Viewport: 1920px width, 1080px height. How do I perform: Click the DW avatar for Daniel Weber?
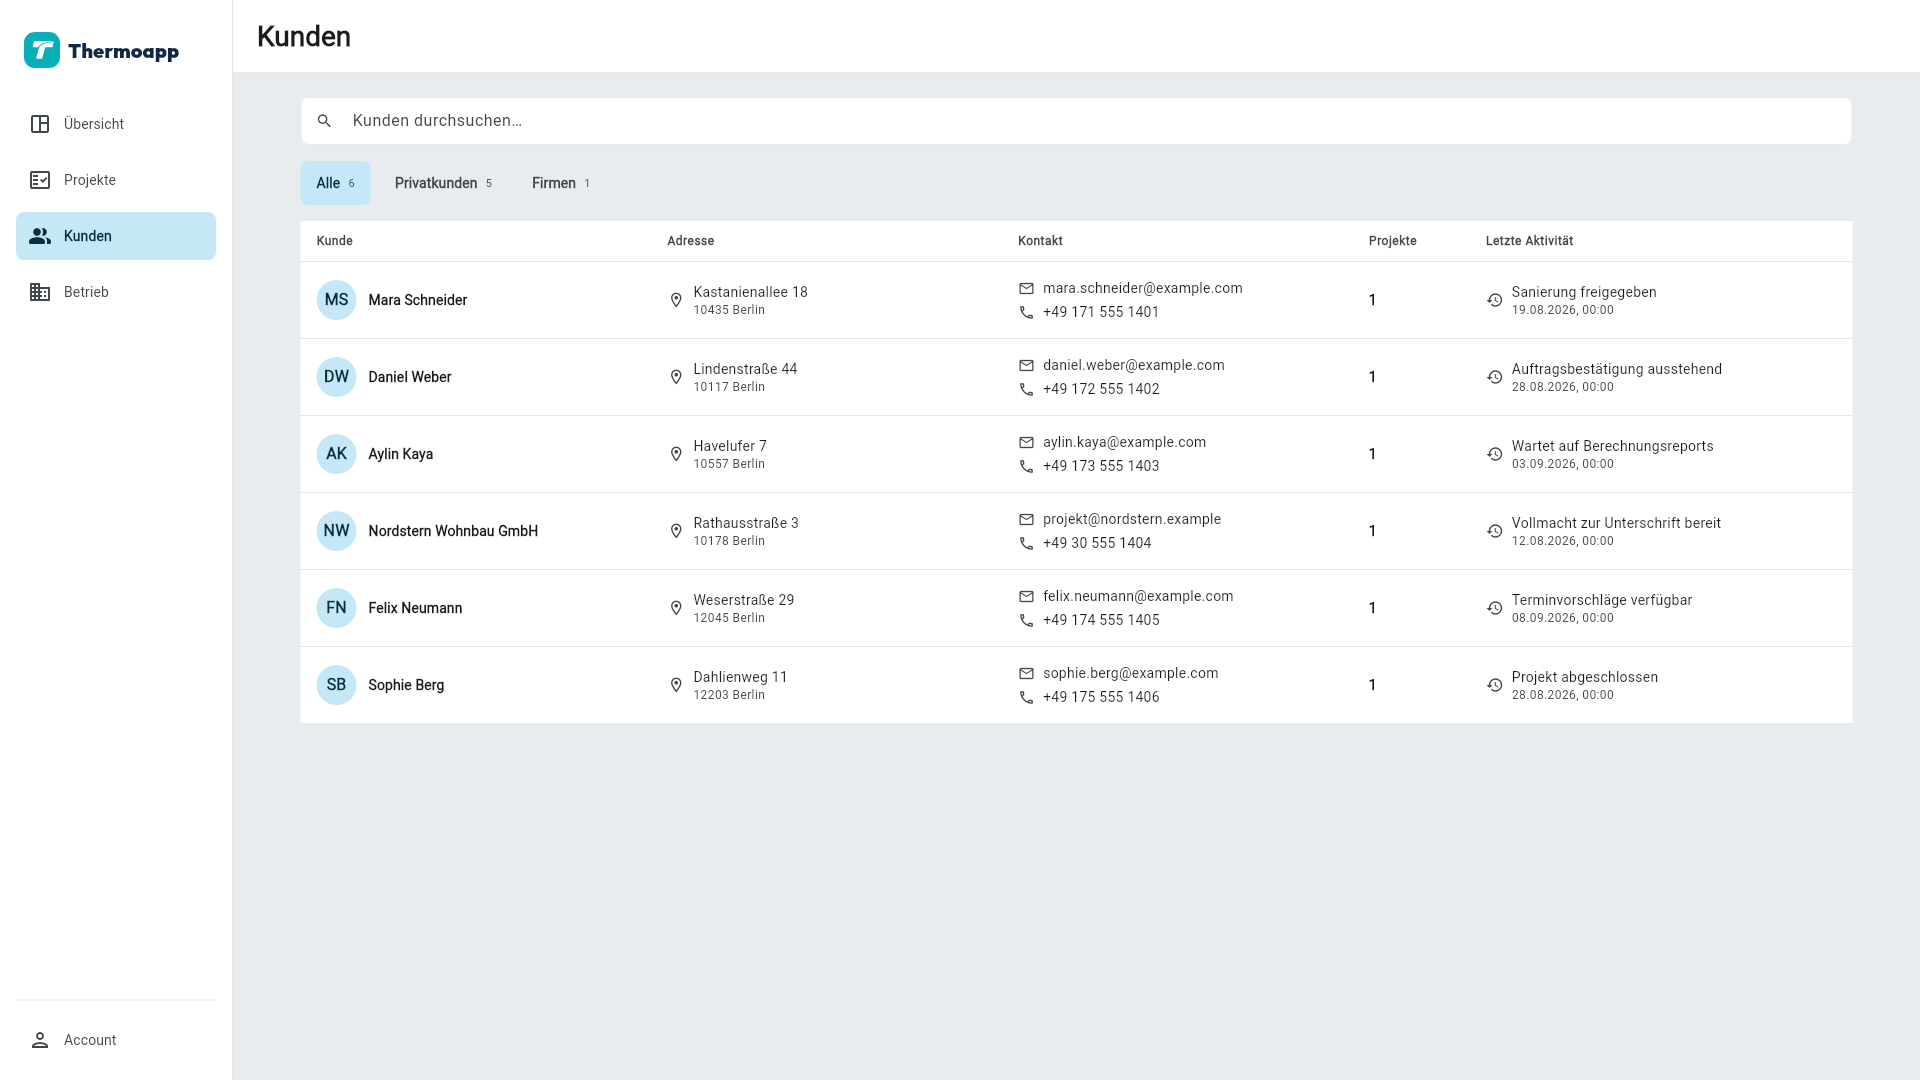coord(336,377)
